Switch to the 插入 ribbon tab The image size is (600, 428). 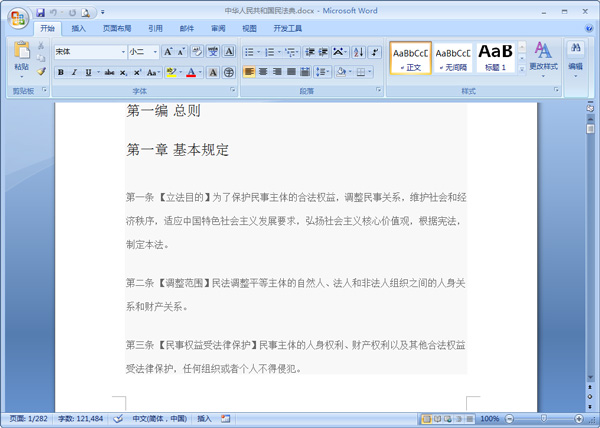(78, 28)
